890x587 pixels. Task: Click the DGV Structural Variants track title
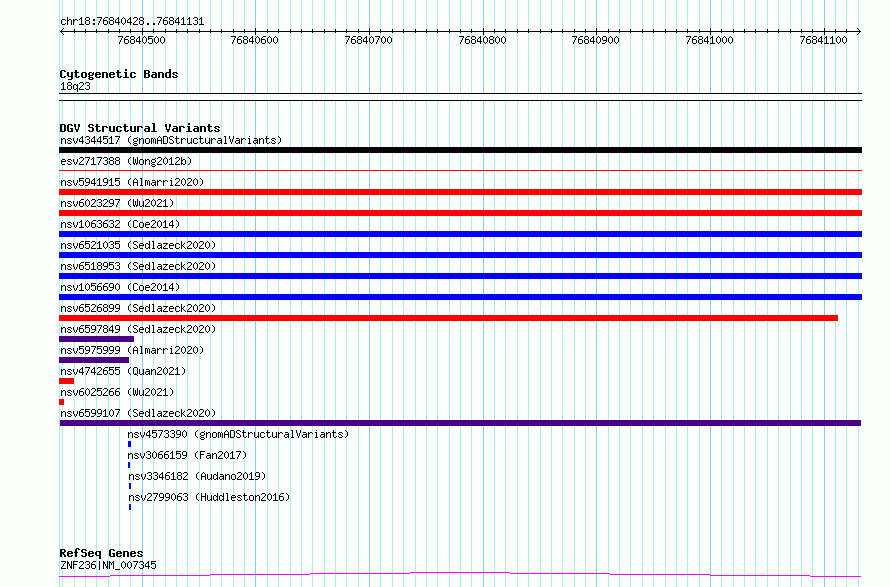[140, 128]
